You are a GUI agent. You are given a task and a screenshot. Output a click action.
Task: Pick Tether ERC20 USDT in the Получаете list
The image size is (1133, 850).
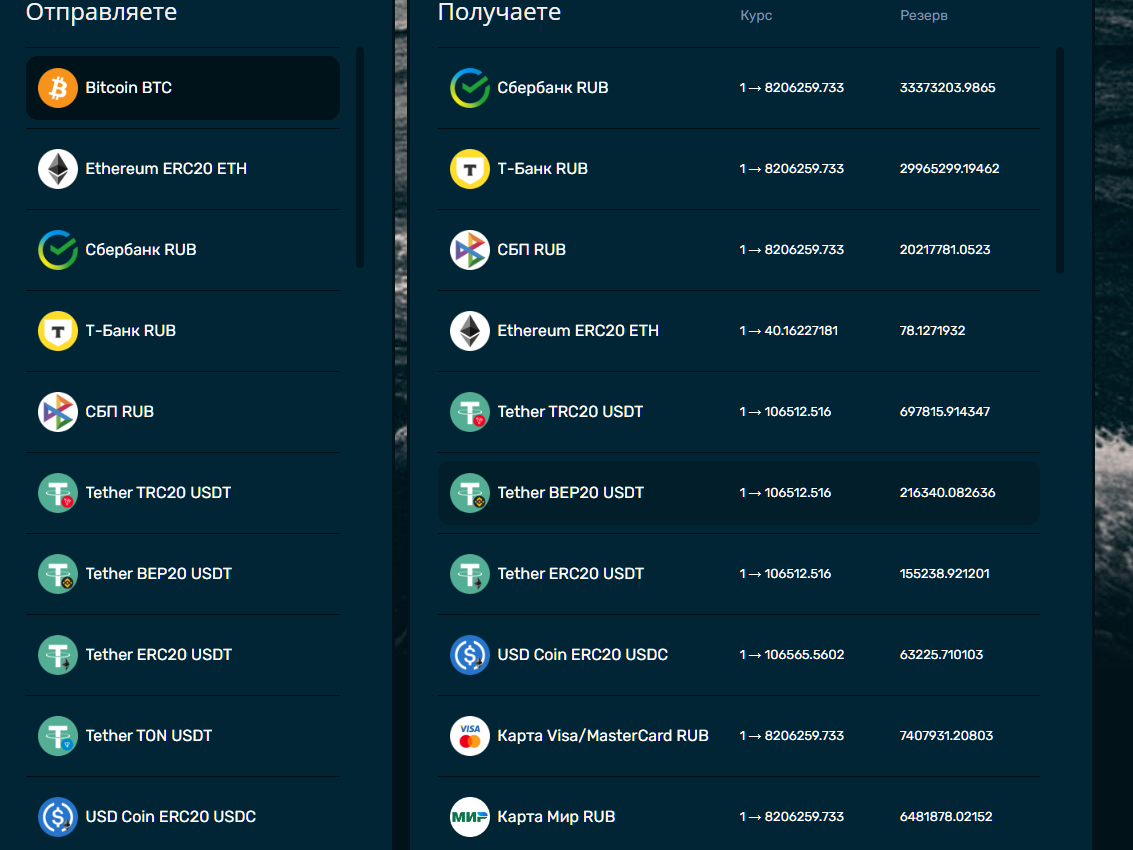tap(570, 574)
